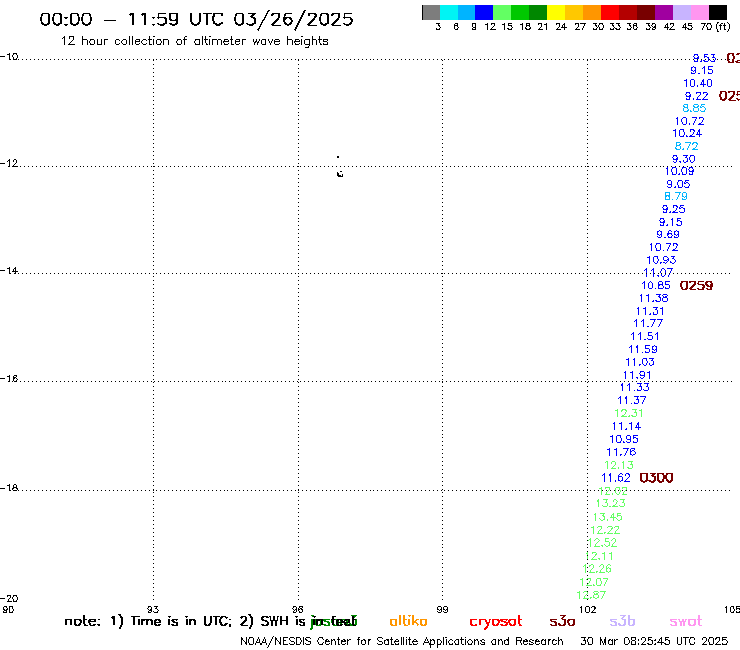
Task: Click the wave height value 10.95
Action: (x=624, y=439)
